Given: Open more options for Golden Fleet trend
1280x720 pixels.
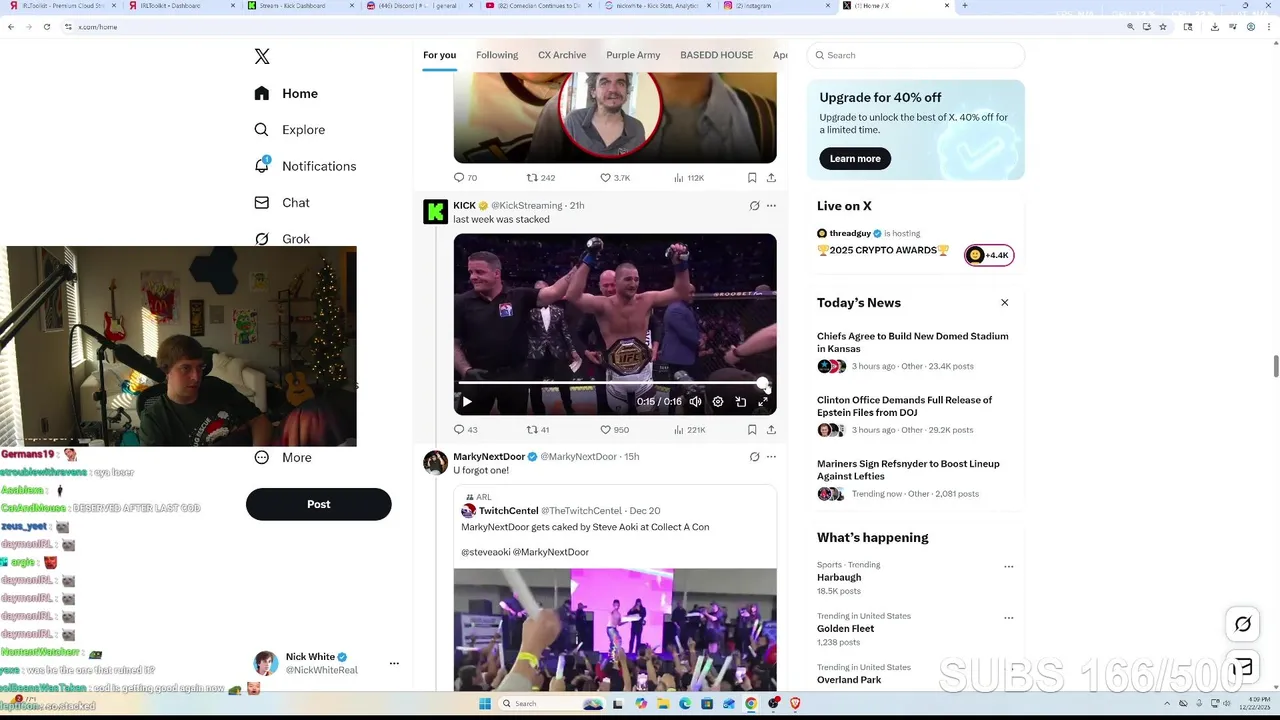Looking at the screenshot, I should [x=1008, y=618].
